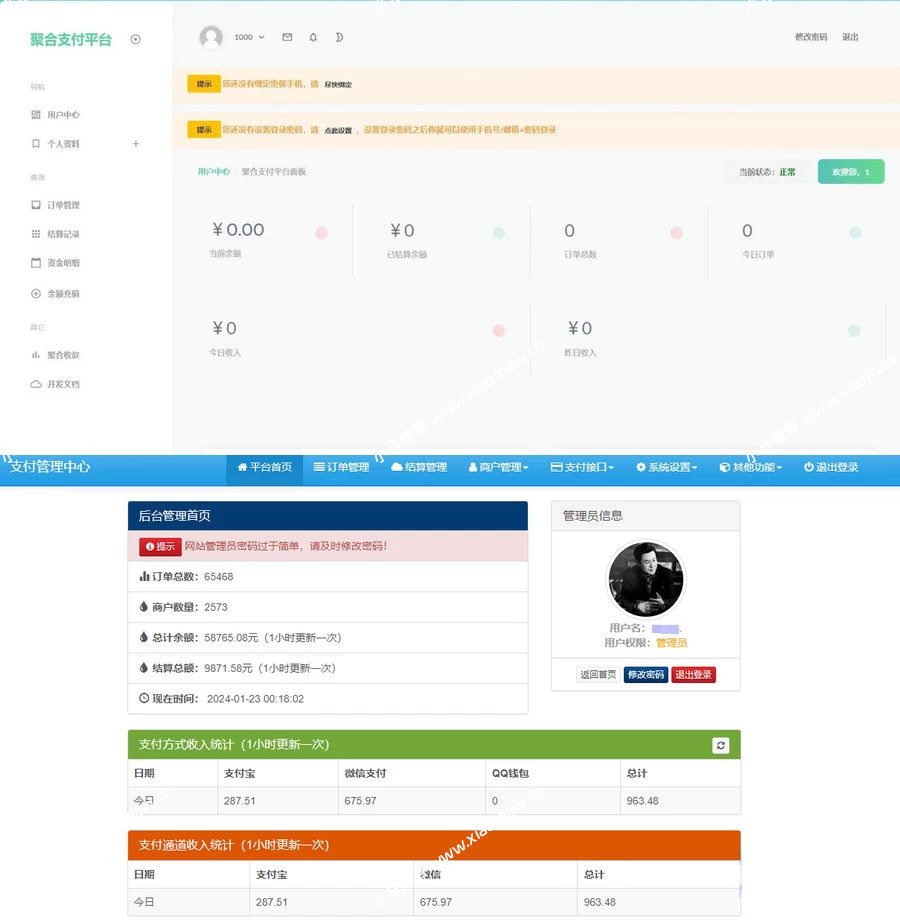Expand 个人资料 with the plus icon
The height and width of the screenshot is (920, 900).
136,144
